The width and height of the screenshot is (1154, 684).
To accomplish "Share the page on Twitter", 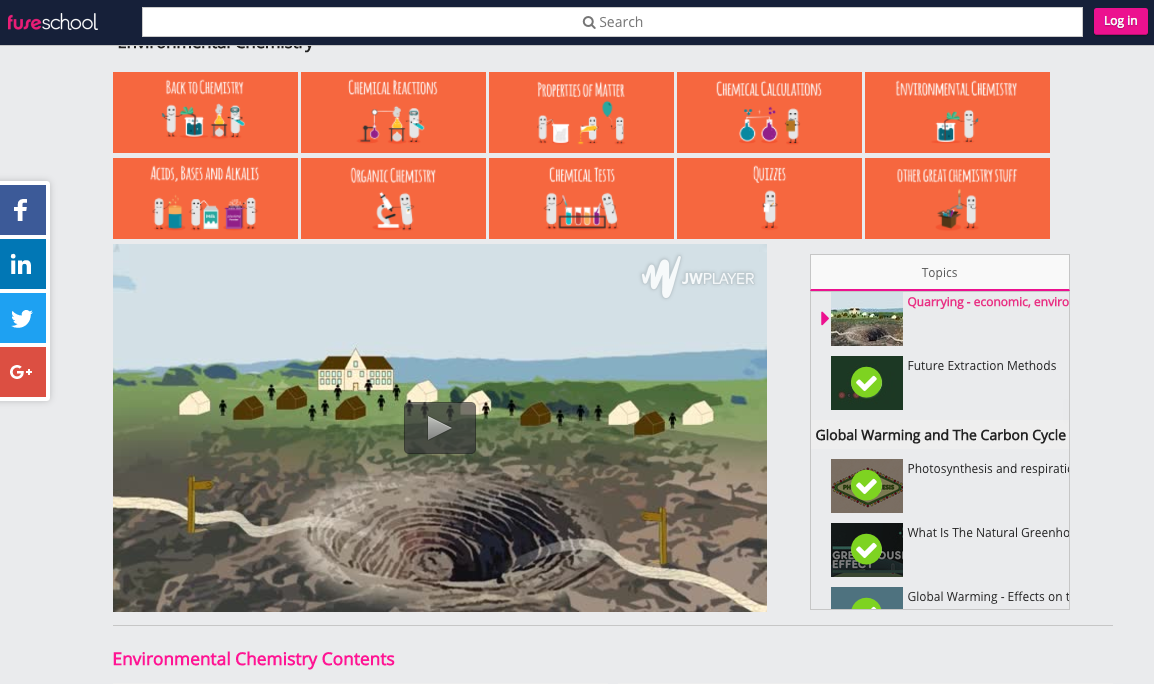I will click(x=22, y=318).
